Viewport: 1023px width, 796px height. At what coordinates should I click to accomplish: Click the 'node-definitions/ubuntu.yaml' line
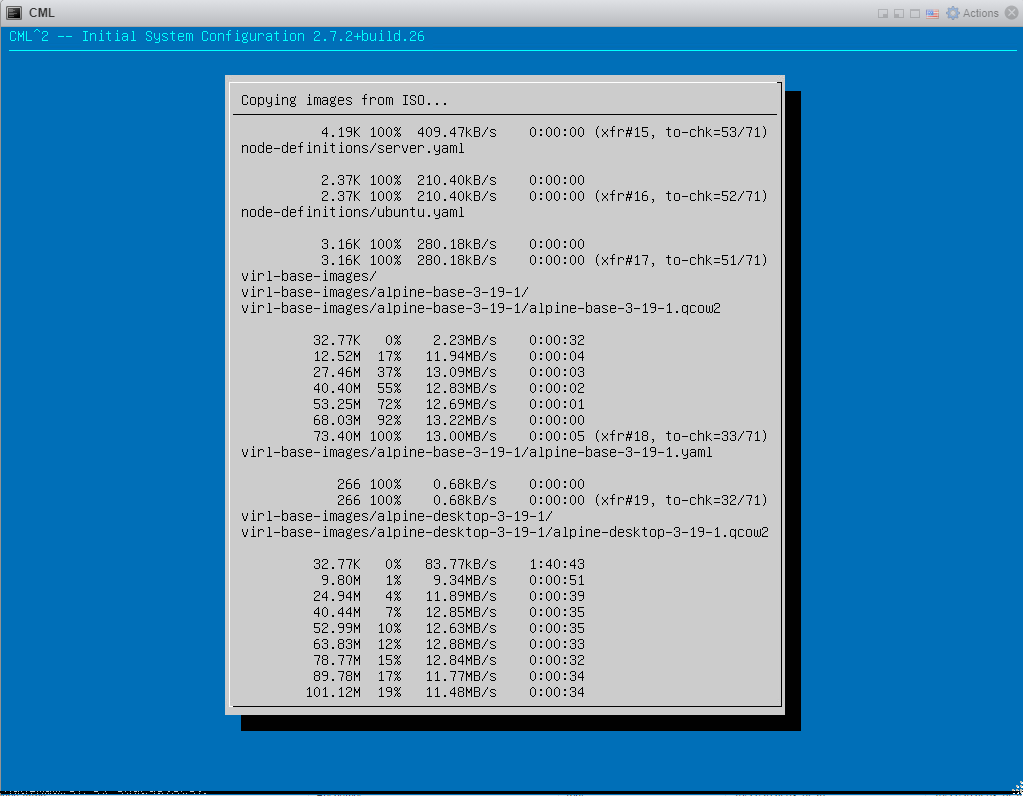coord(352,213)
